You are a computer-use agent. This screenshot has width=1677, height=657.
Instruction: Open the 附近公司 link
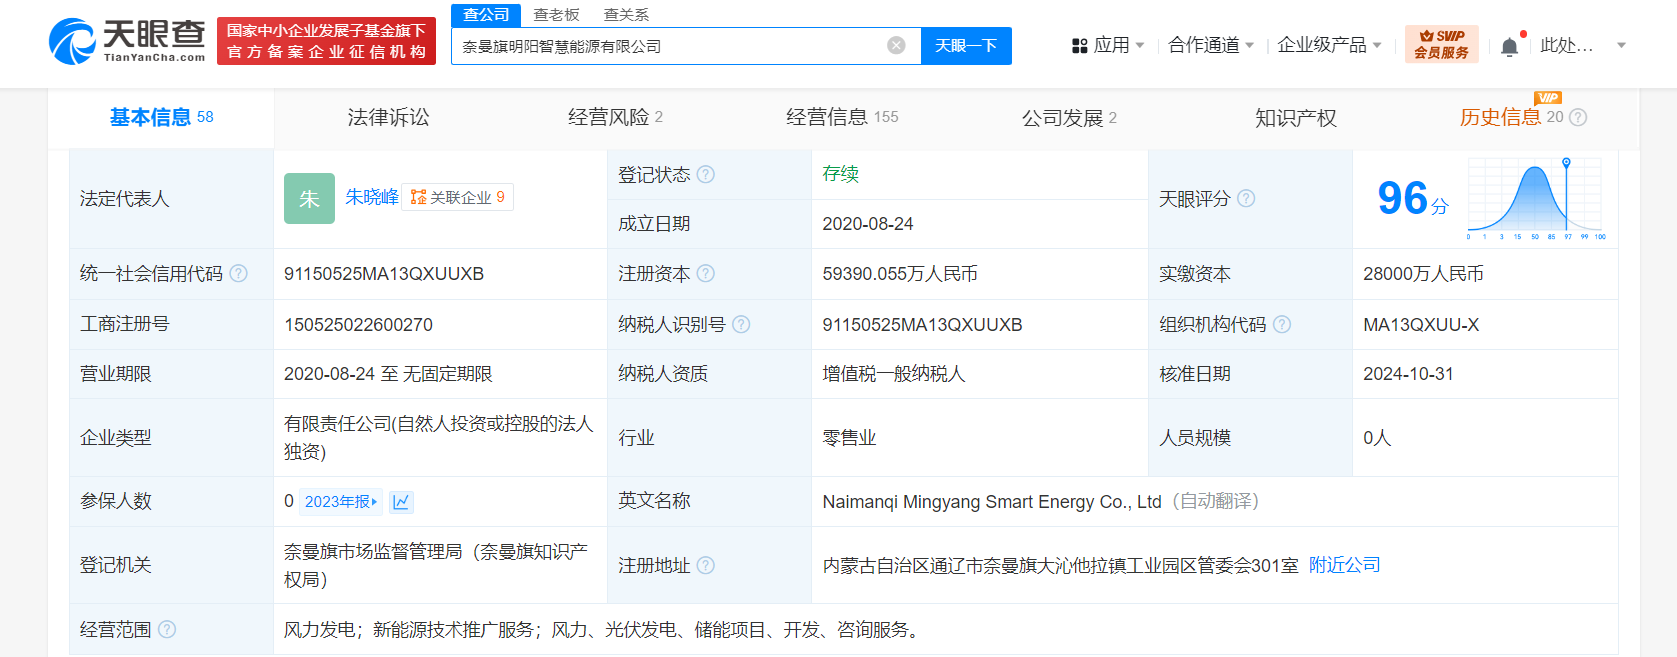[1345, 565]
